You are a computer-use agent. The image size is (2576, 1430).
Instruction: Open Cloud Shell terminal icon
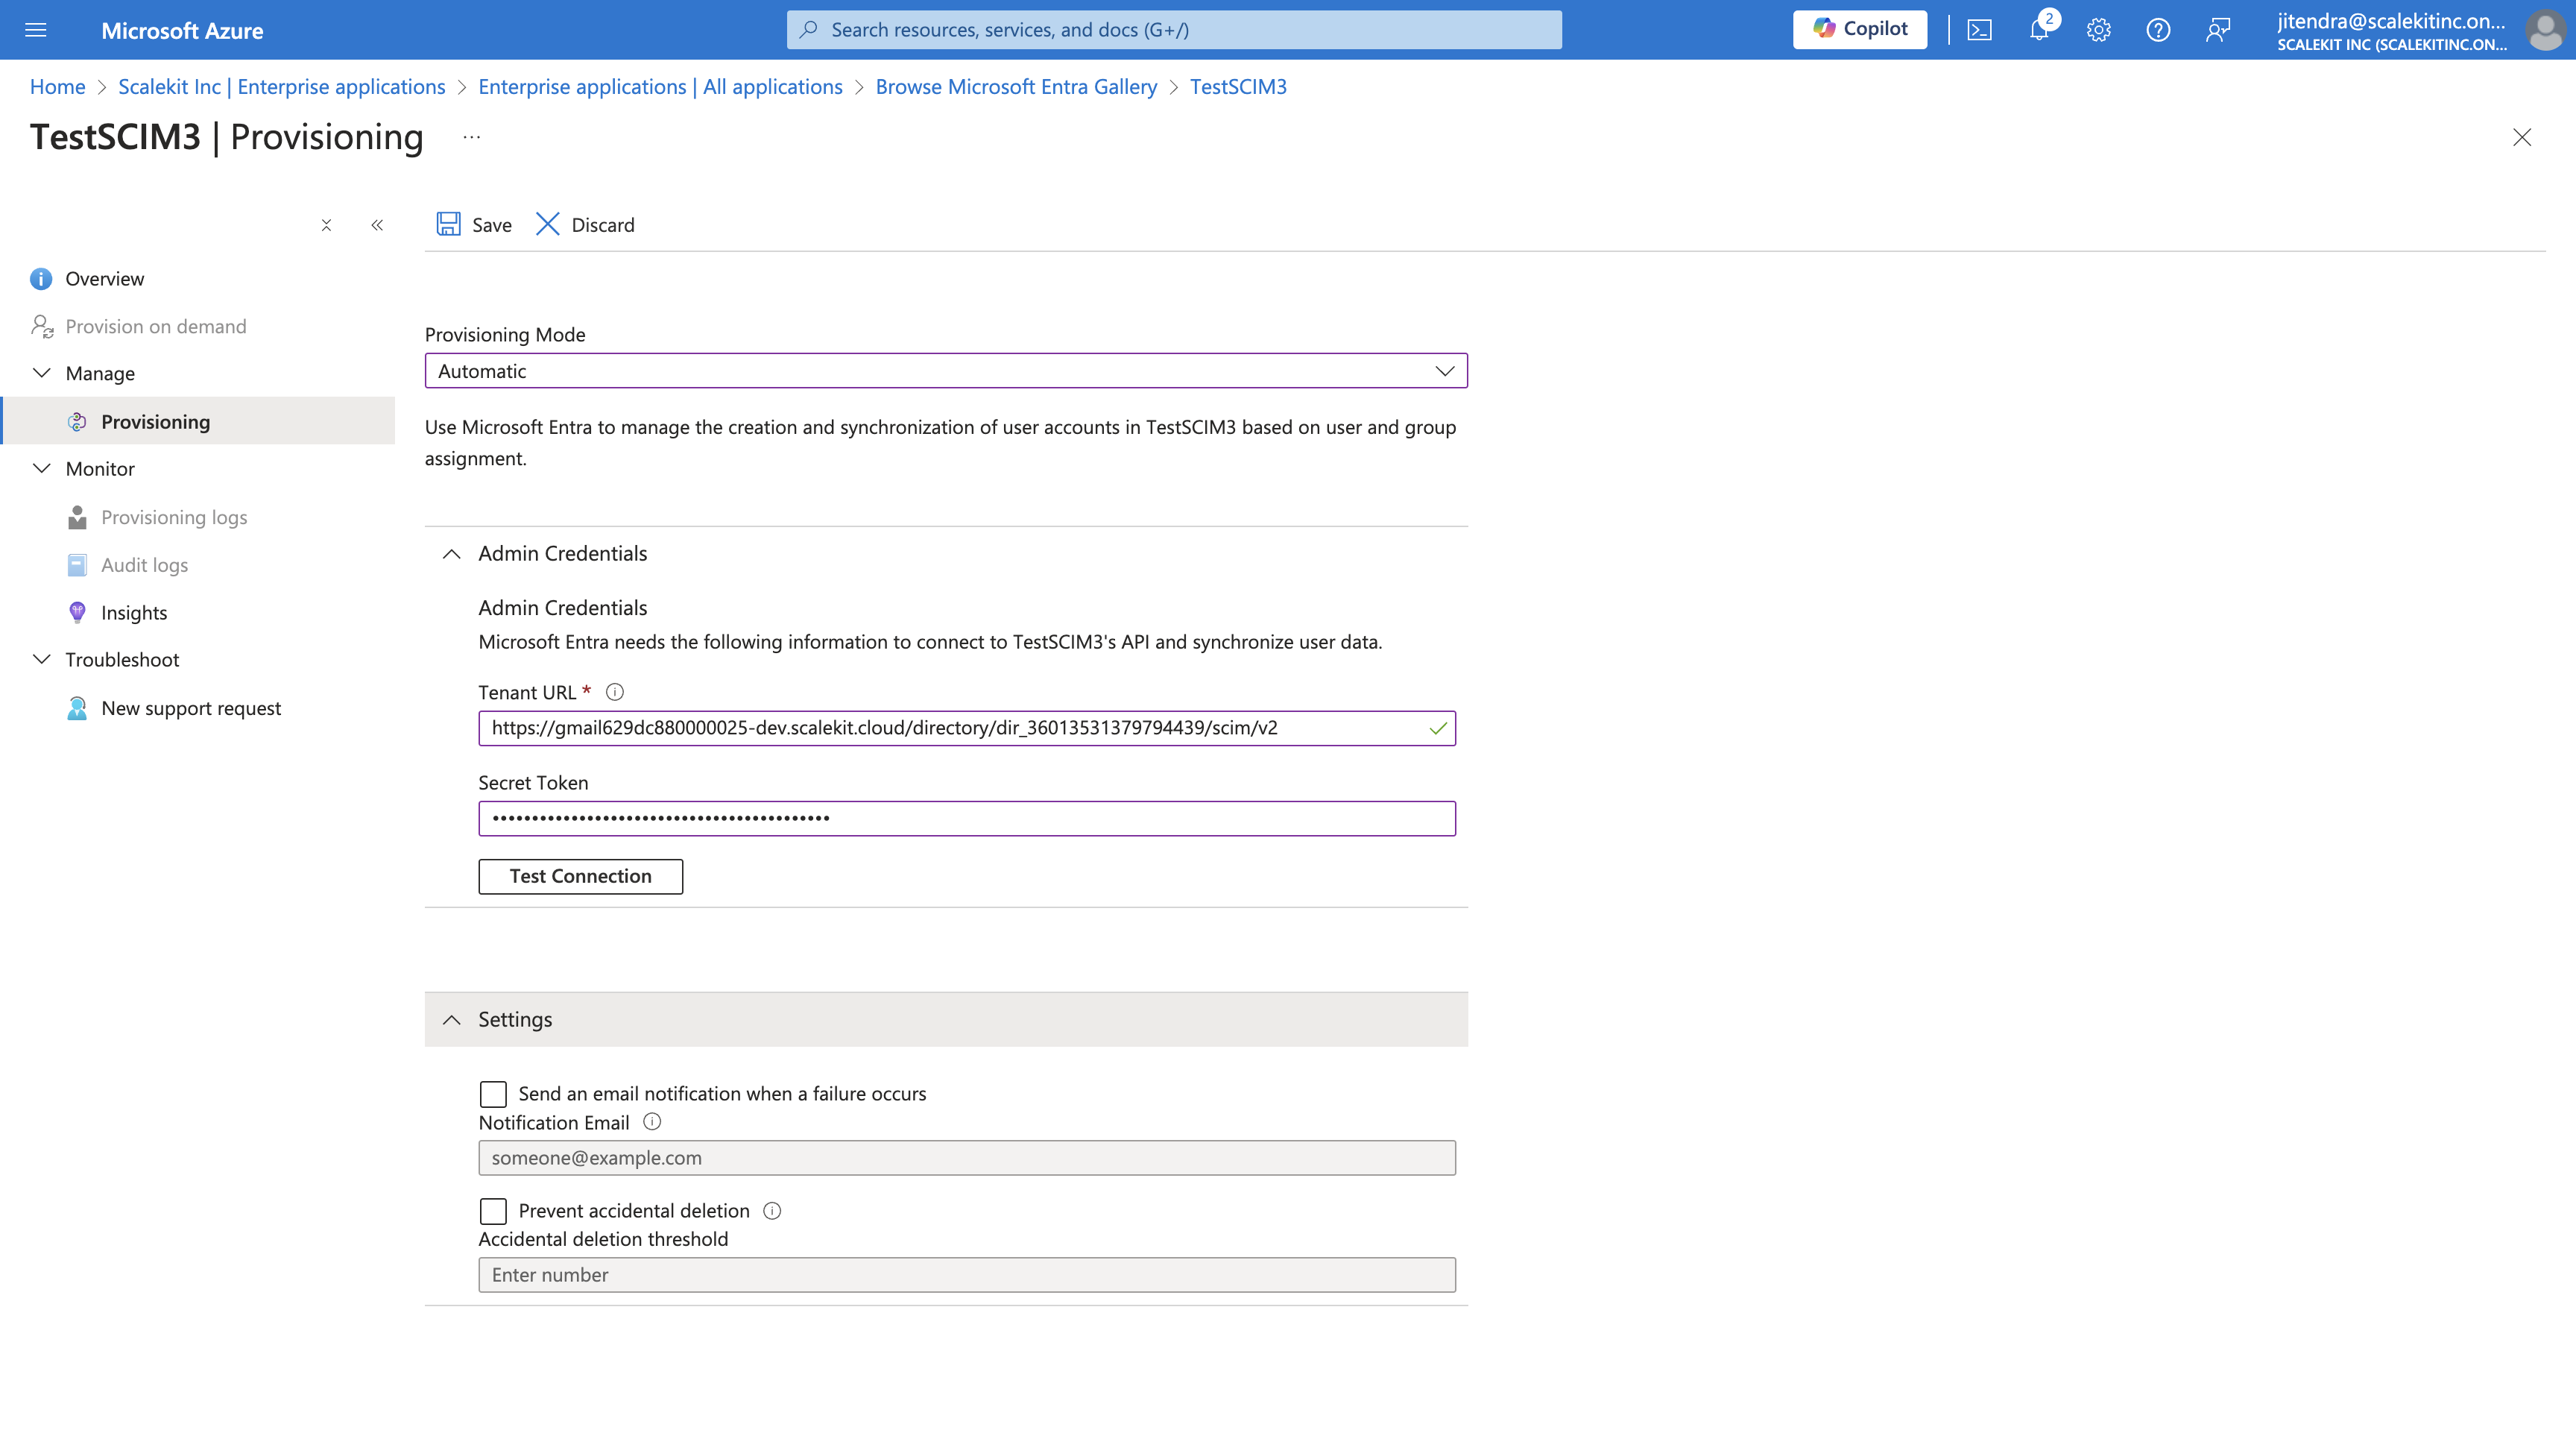(x=1979, y=30)
